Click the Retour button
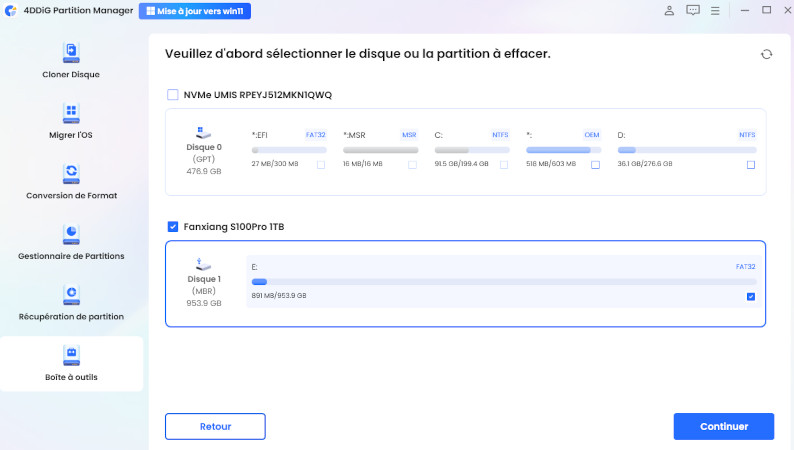794x450 pixels. click(215, 426)
